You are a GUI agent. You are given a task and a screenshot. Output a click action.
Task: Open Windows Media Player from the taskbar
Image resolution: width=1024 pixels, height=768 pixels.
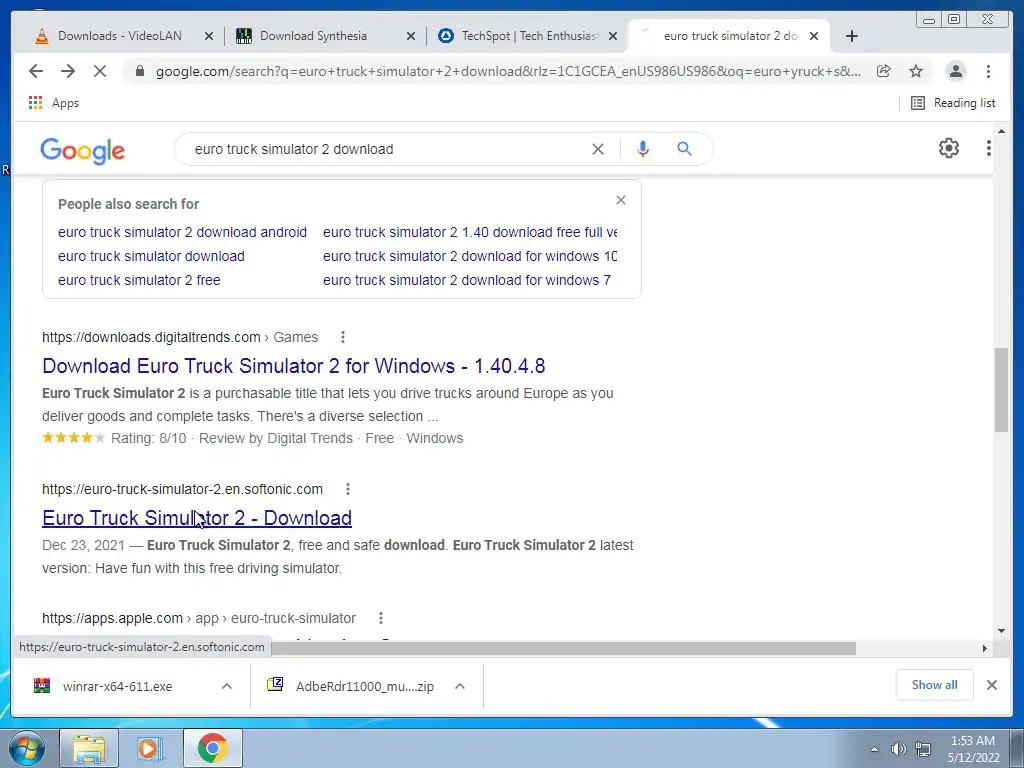150,748
